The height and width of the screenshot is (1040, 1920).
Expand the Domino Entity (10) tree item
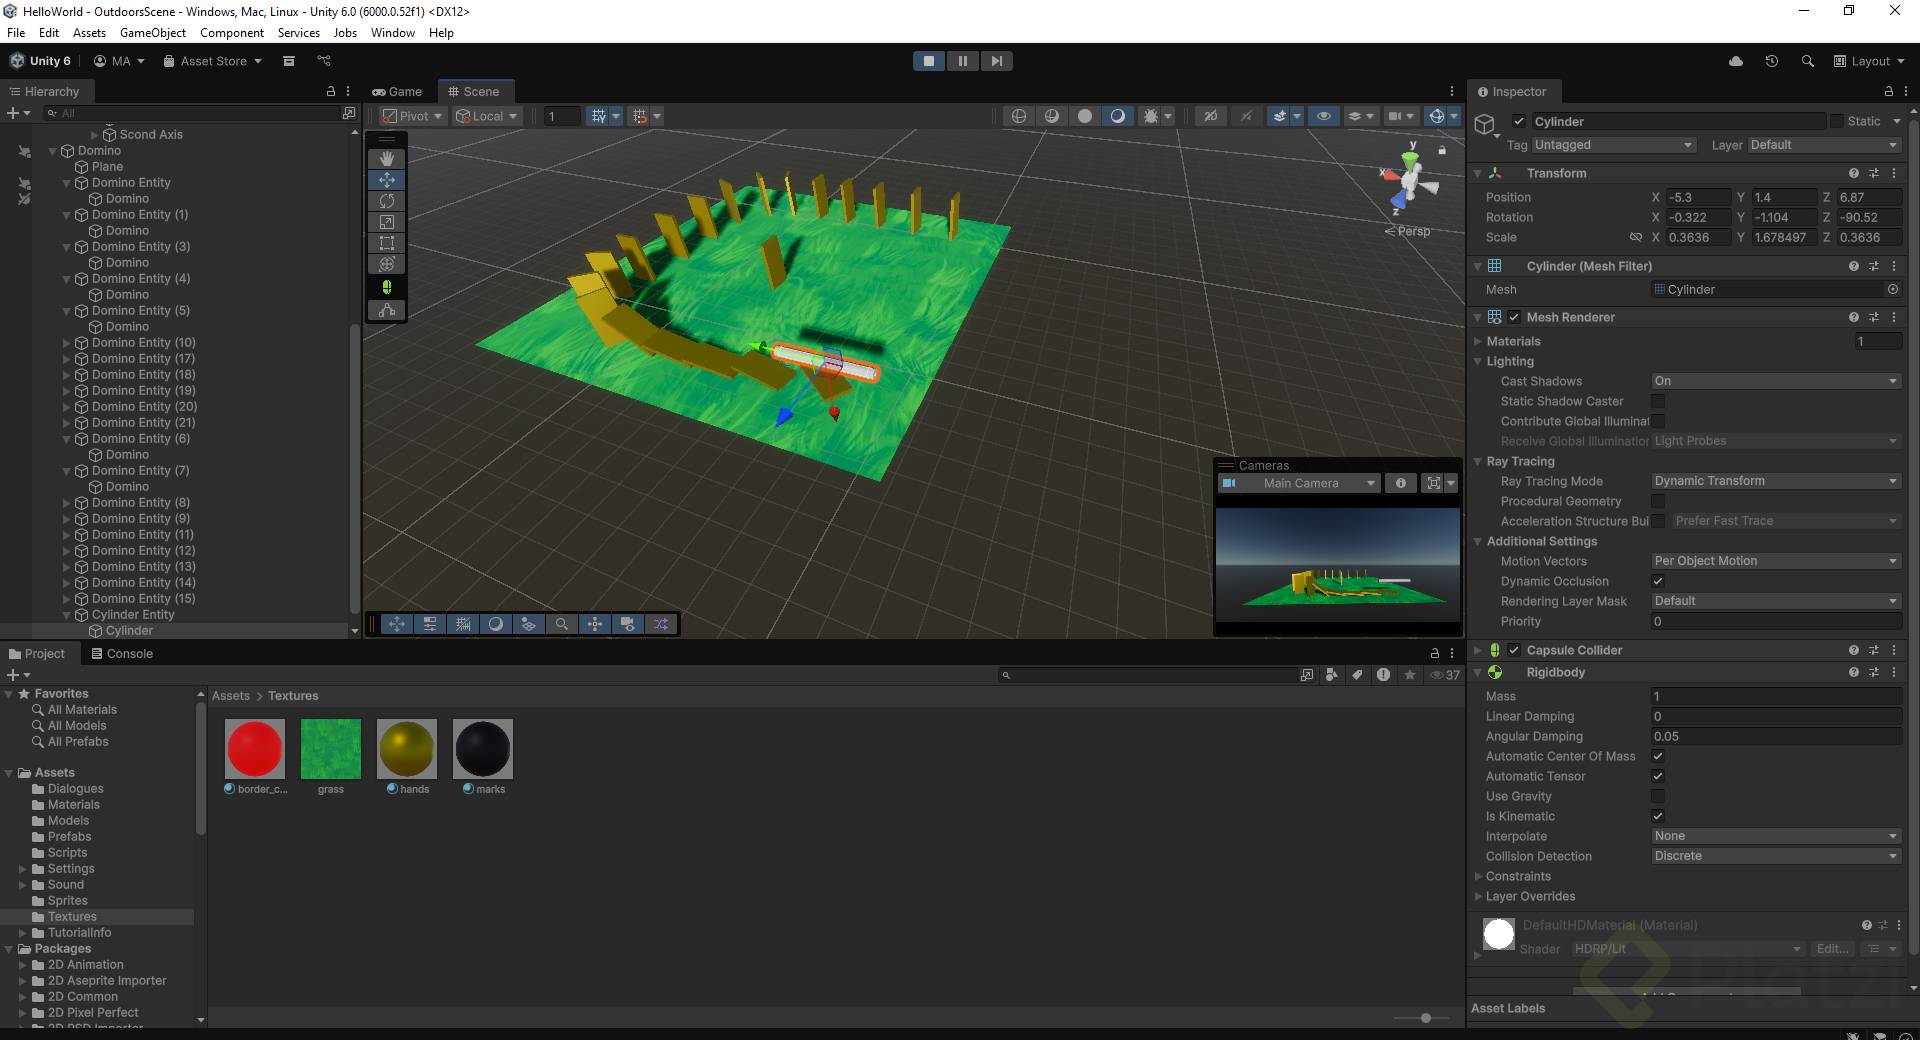pos(67,343)
